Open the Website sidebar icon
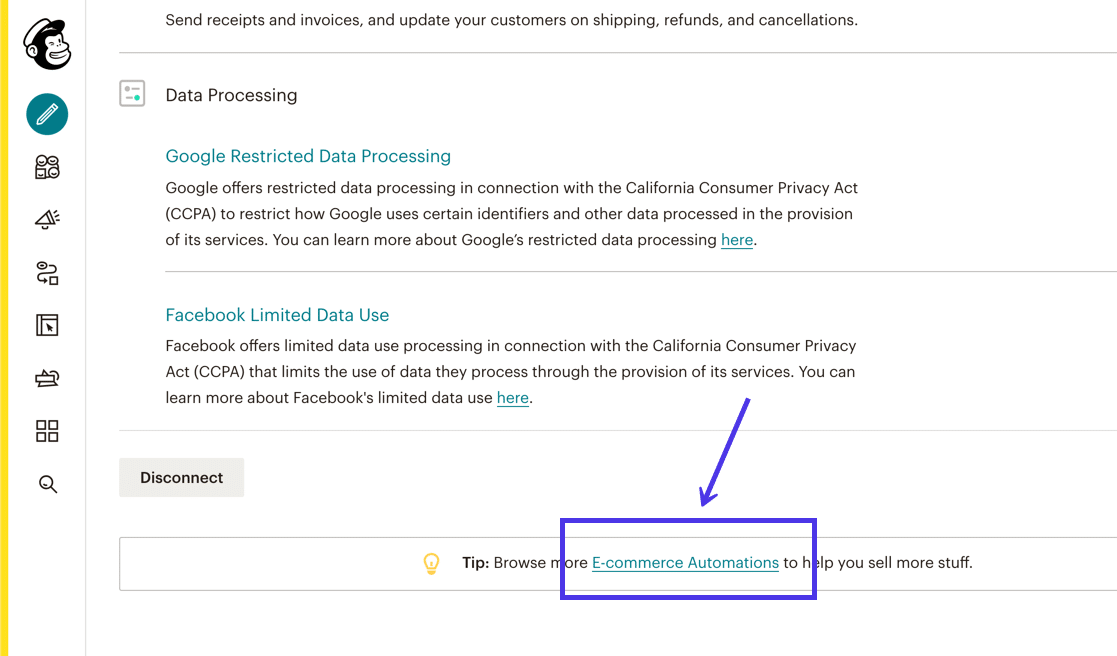Image resolution: width=1117 pixels, height=656 pixels. coord(47,325)
